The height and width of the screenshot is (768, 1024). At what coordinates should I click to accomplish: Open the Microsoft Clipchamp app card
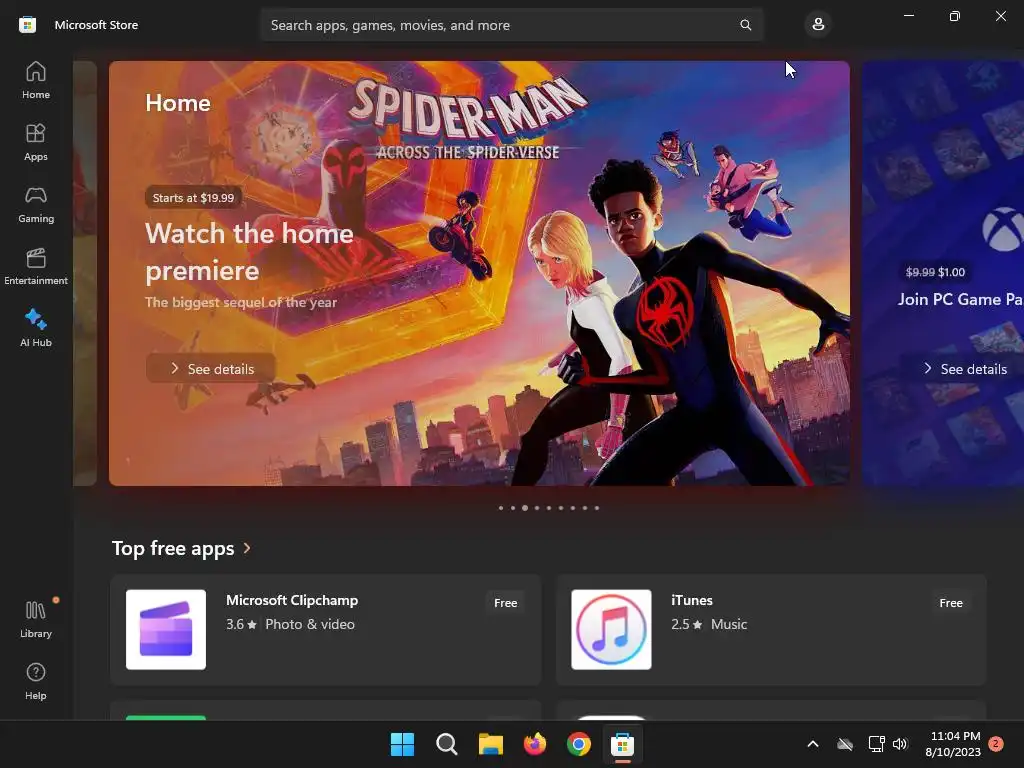(326, 630)
